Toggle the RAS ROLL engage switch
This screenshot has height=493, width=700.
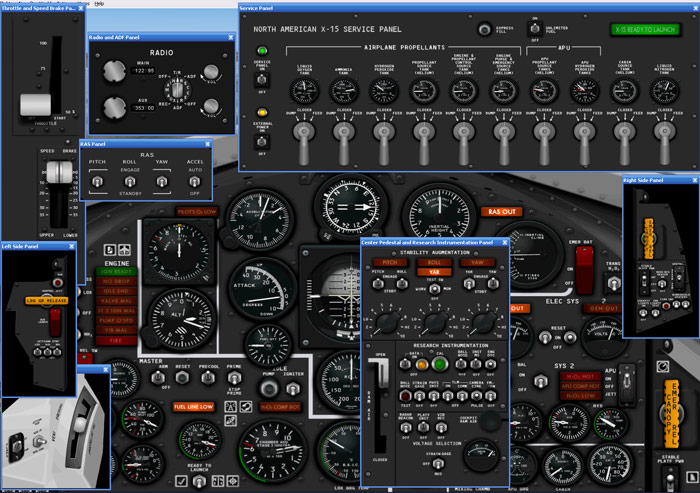click(130, 181)
